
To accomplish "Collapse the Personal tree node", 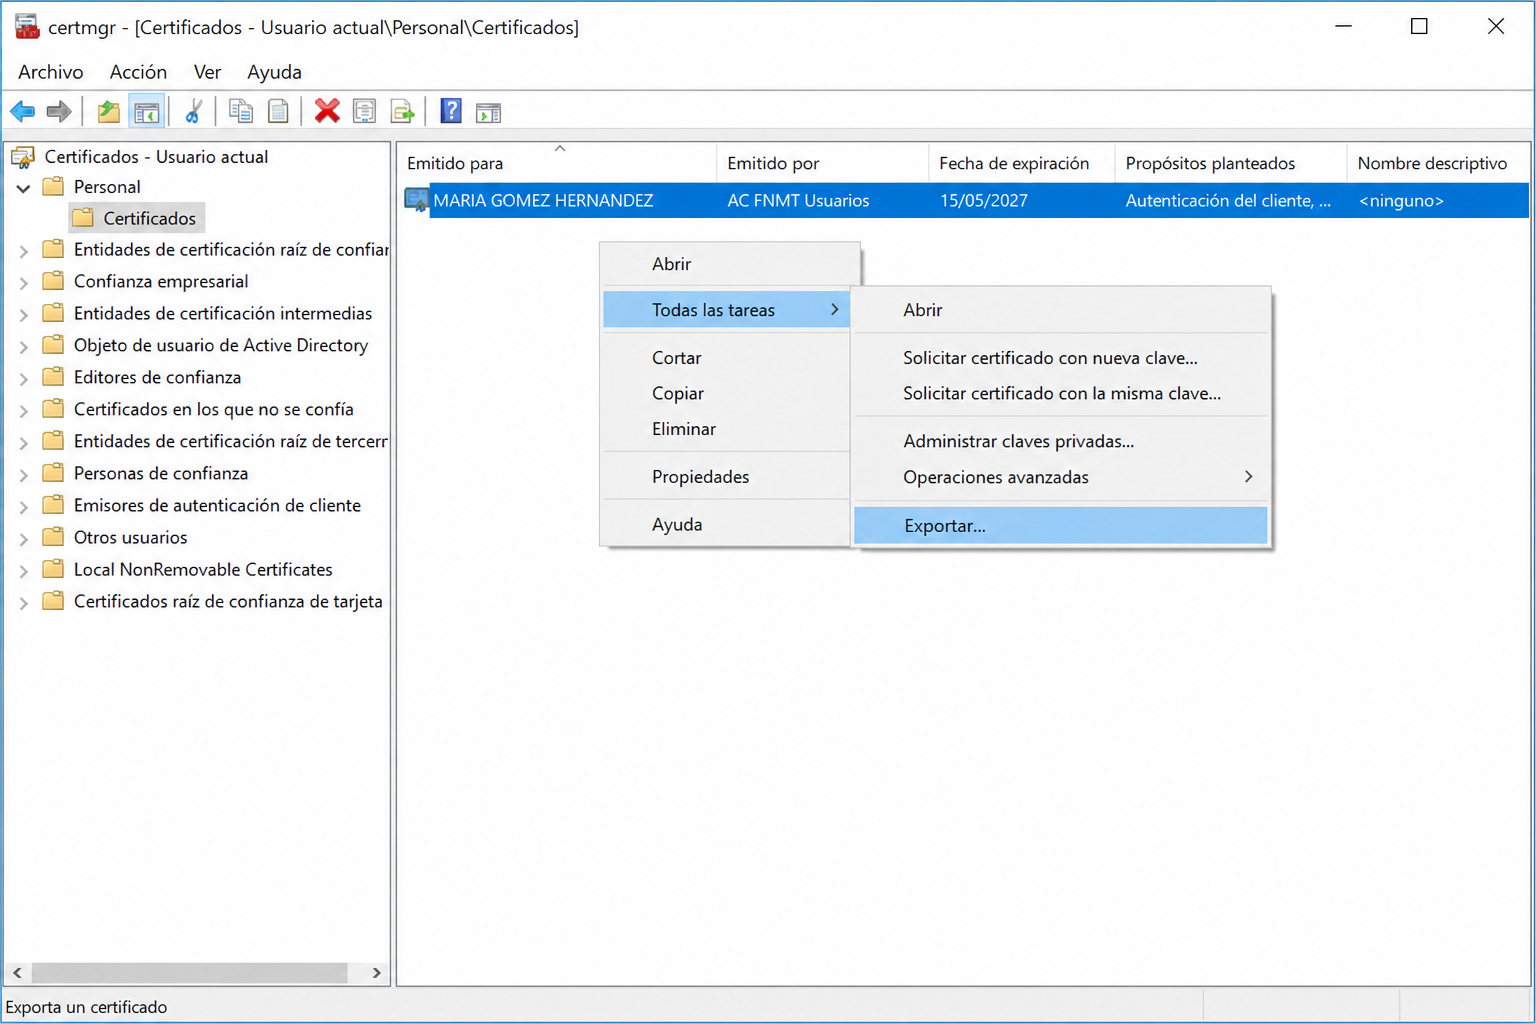I will click(23, 188).
